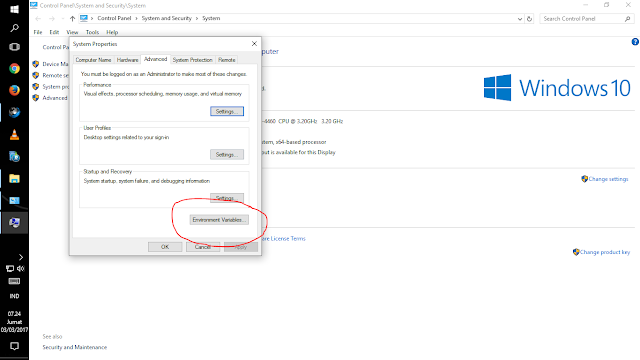Open the Edit menu
The height and width of the screenshot is (360, 640).
pos(54,32)
